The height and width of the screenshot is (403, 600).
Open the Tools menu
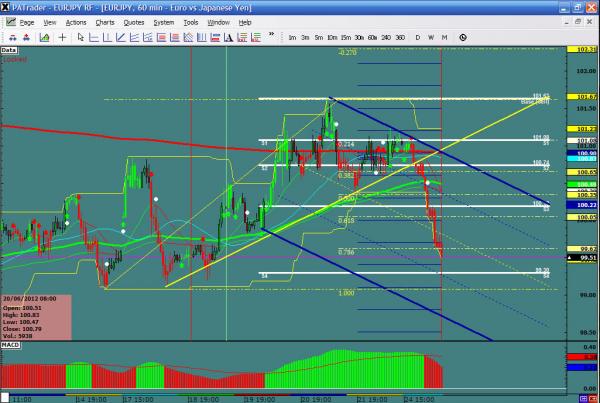tap(189, 21)
